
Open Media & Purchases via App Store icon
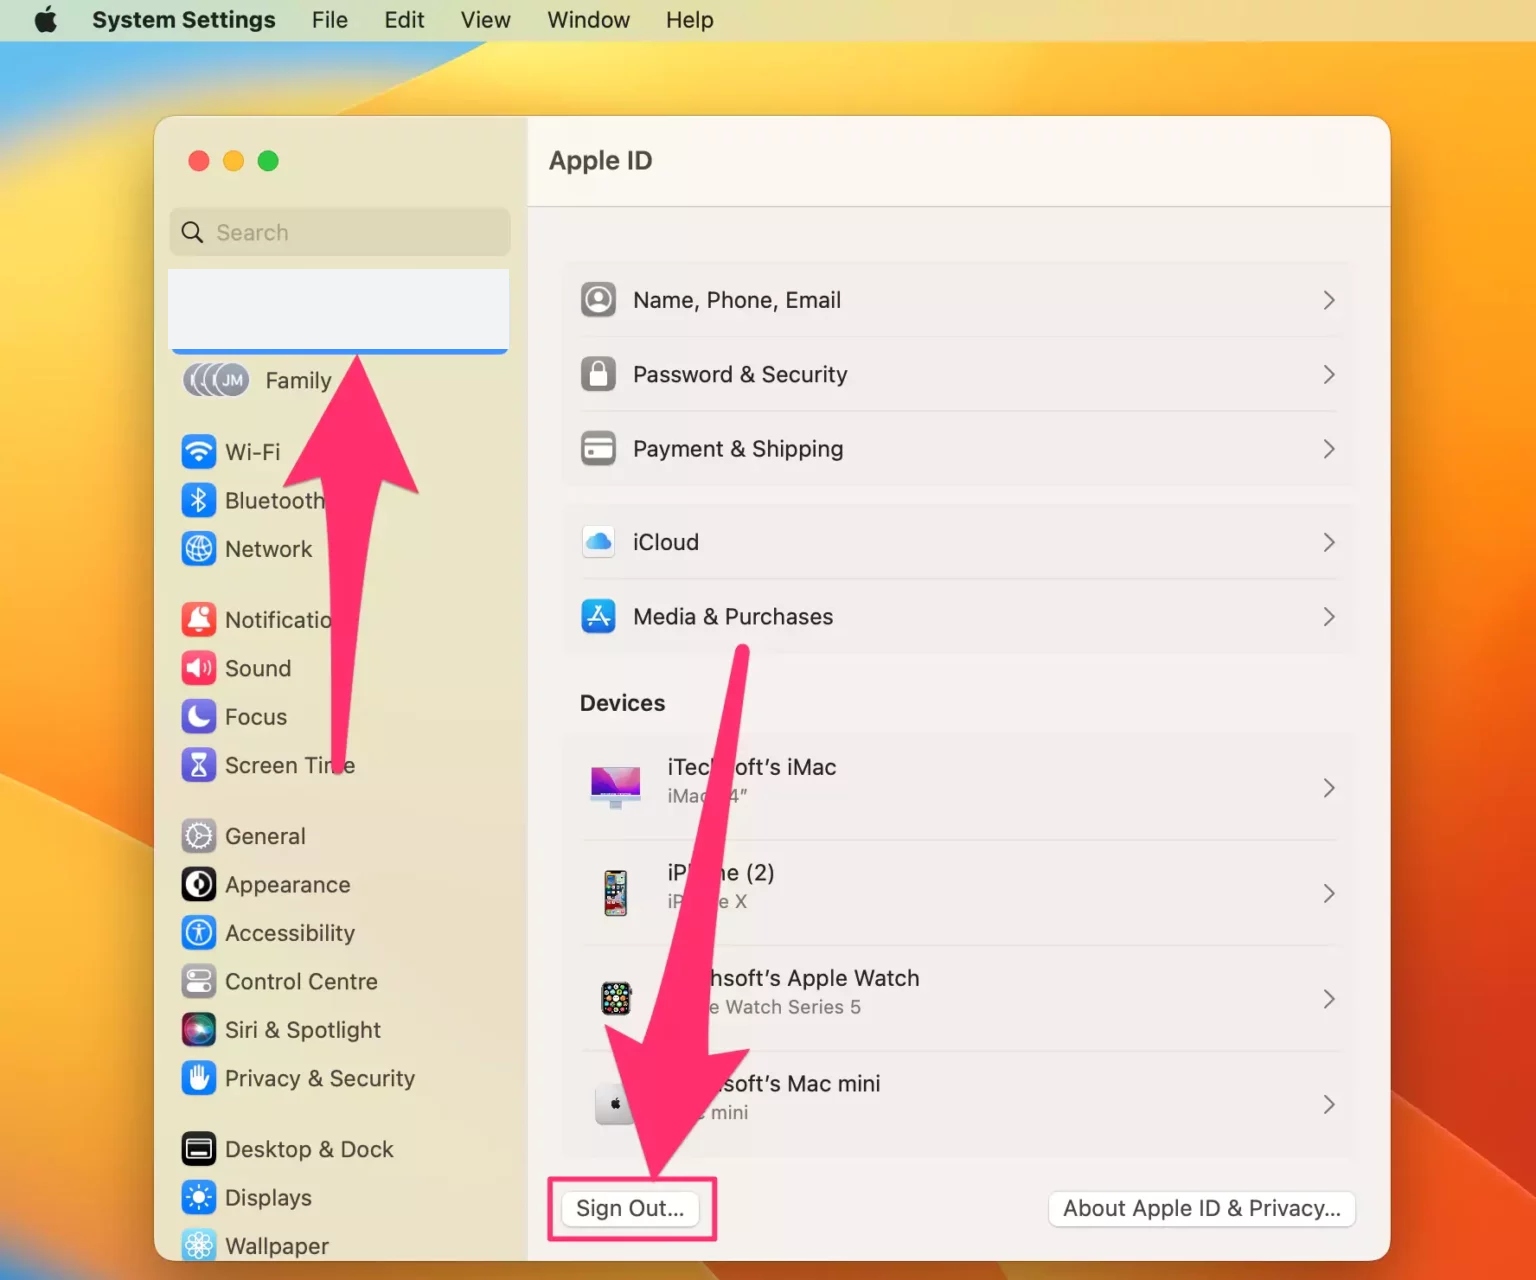[x=598, y=616]
